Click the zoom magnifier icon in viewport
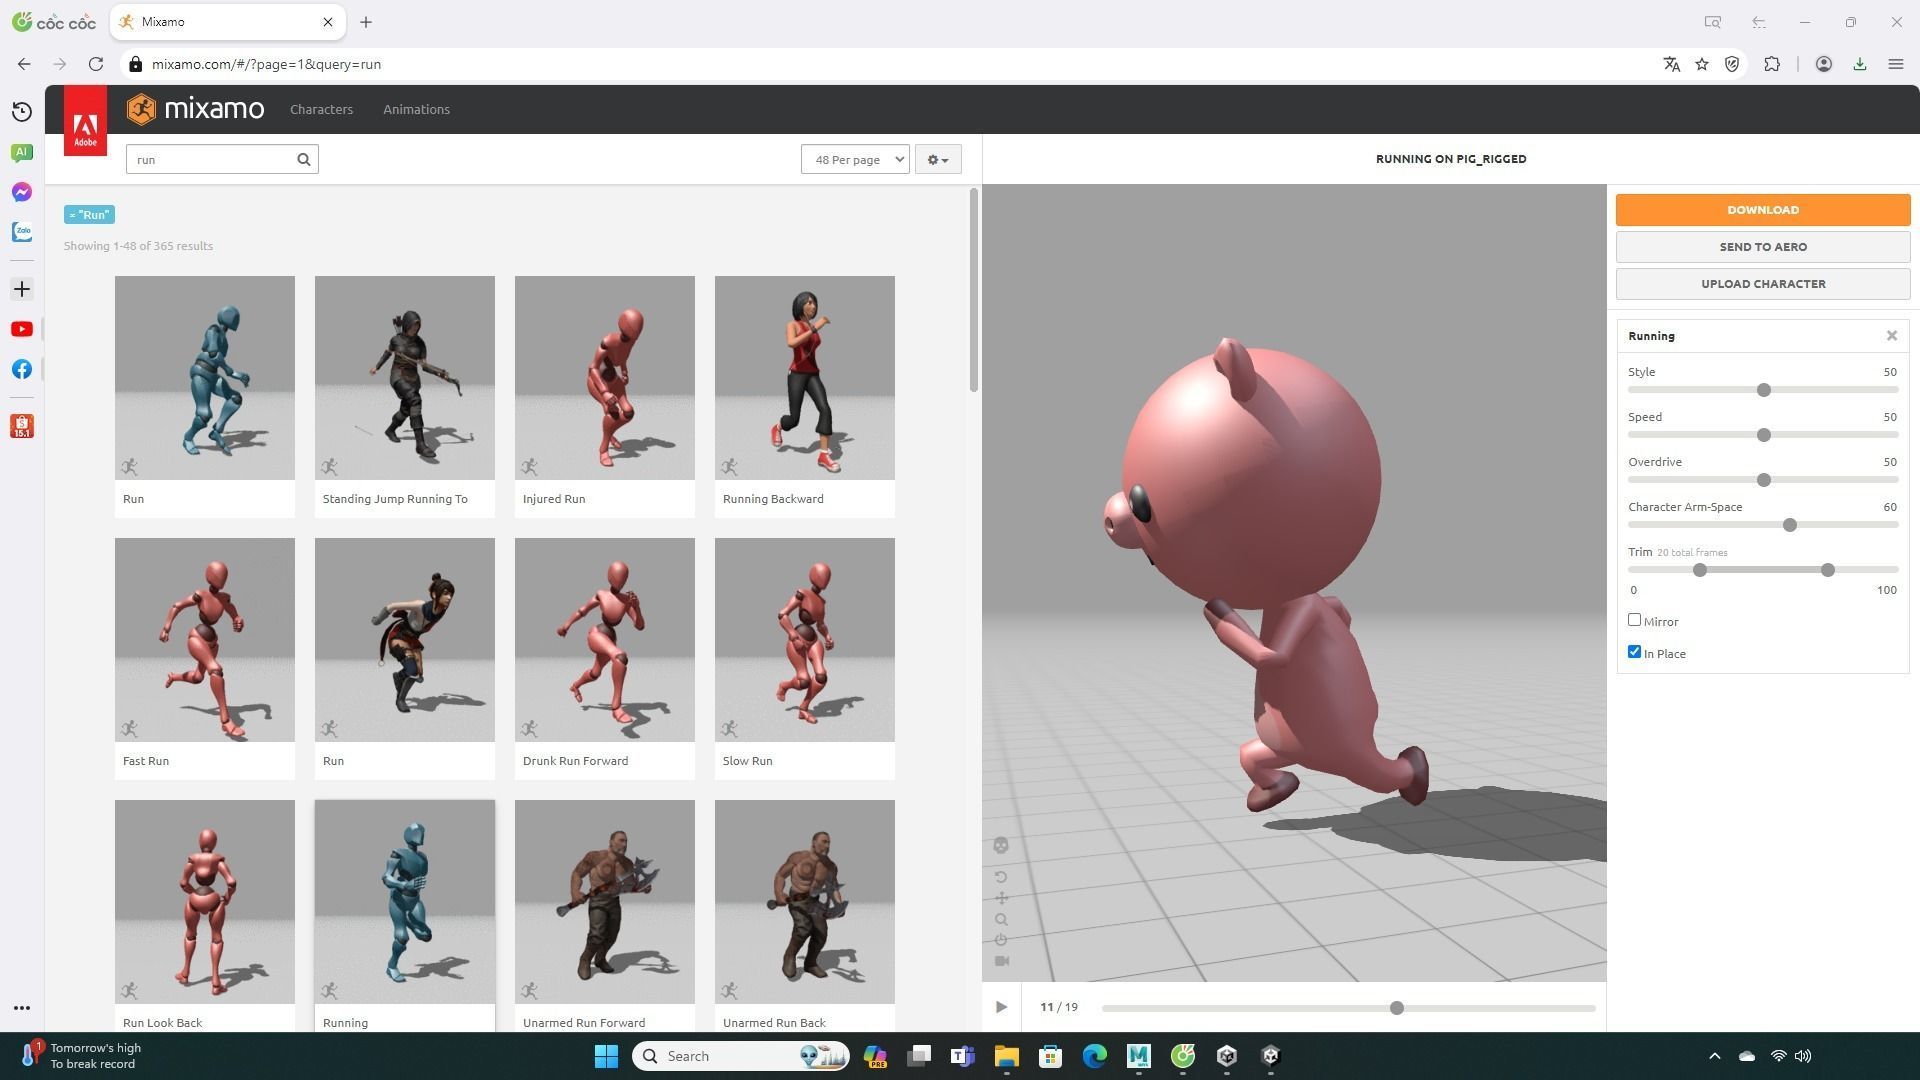The height and width of the screenshot is (1080, 1920). coord(1001,919)
